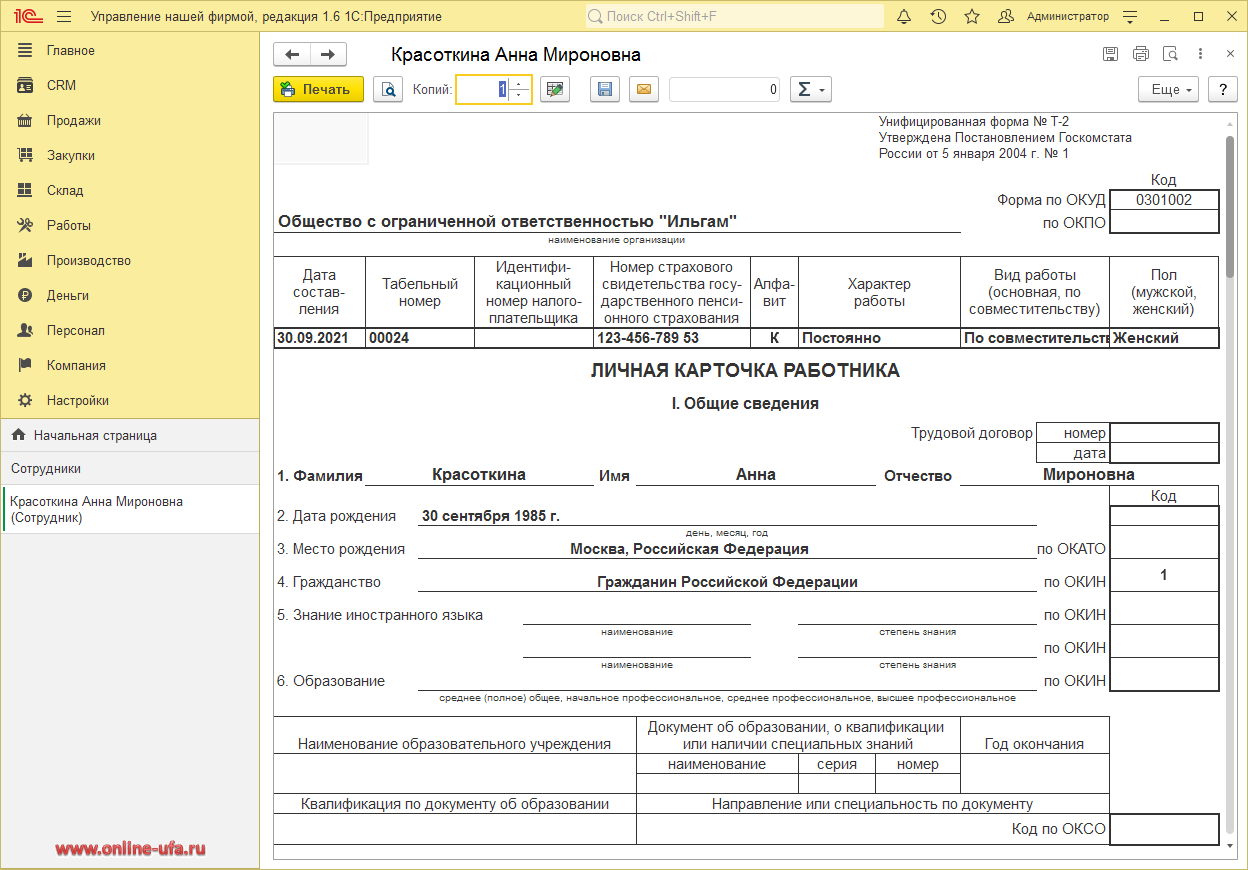
Task: Open the Закупки section
Action: (x=130, y=155)
